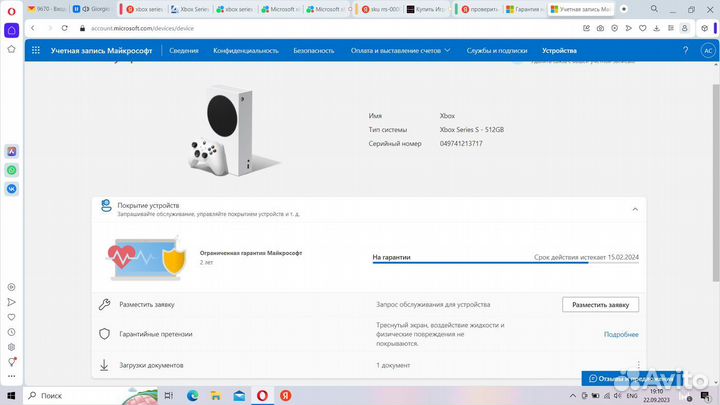
Task: Click the Загрузки документов row
Action: pos(369,365)
